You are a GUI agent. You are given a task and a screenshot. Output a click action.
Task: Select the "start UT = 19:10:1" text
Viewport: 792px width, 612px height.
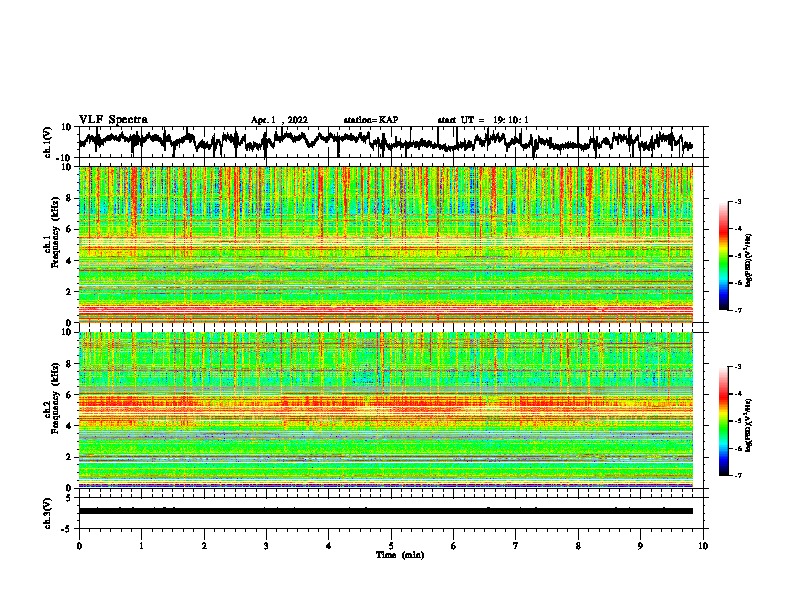(x=483, y=120)
